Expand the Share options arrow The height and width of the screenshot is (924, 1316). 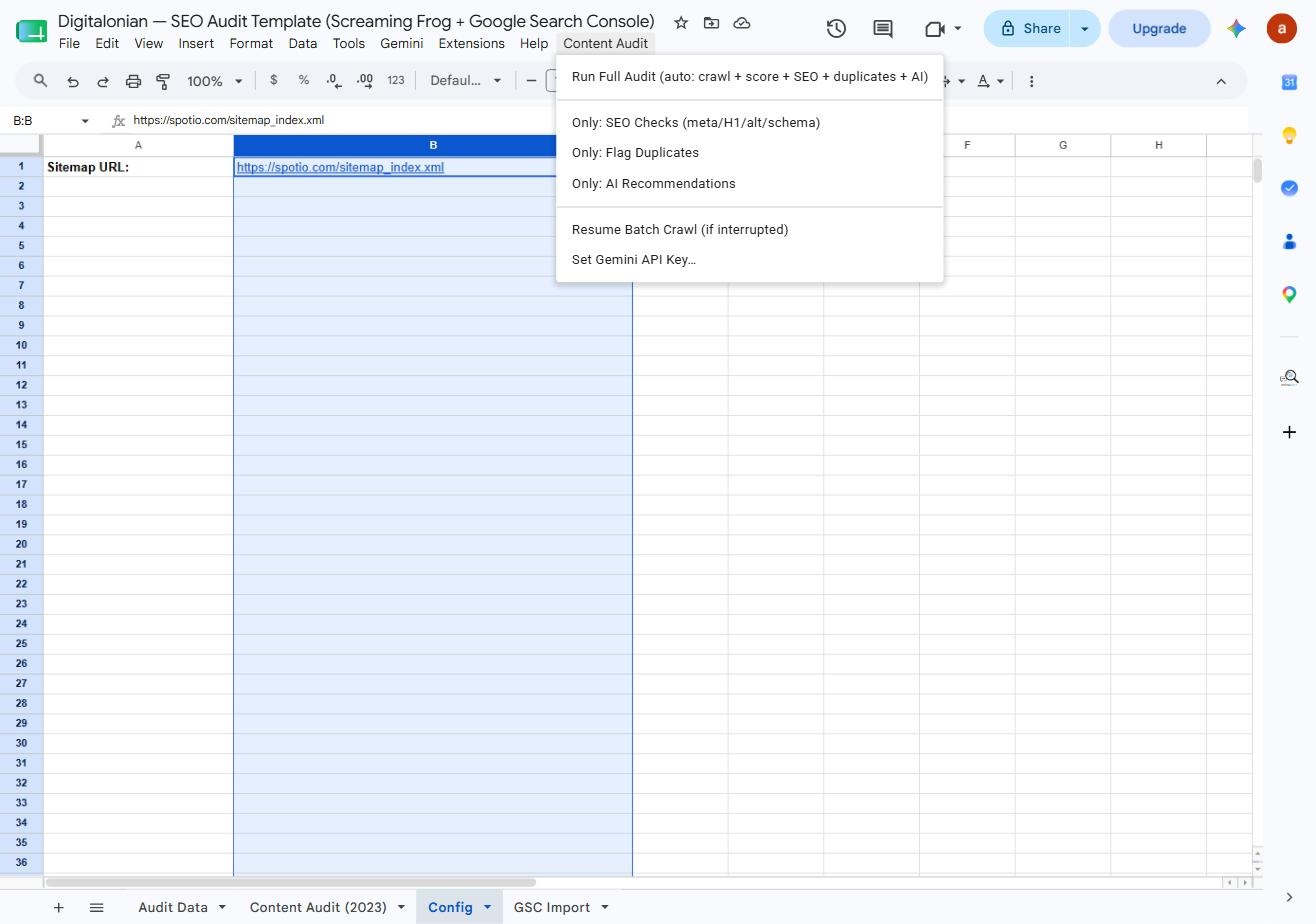click(x=1084, y=29)
